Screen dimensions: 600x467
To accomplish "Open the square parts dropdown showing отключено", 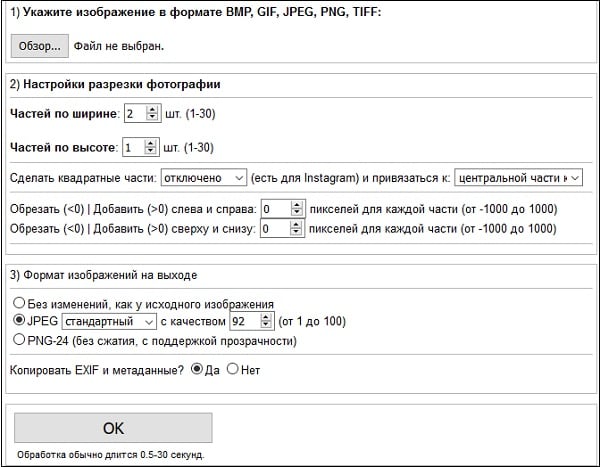I will point(203,178).
